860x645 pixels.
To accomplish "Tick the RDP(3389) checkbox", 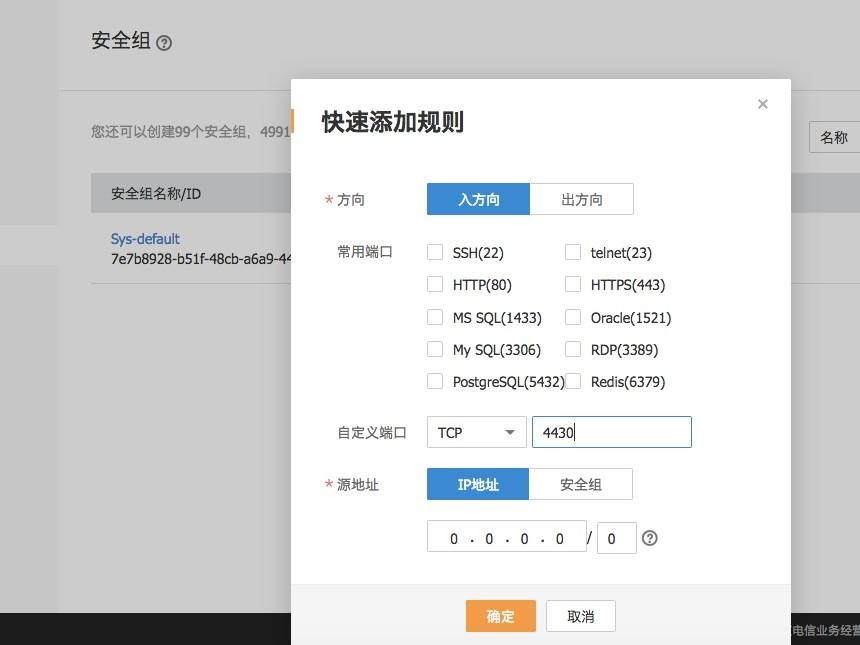I will coord(573,349).
